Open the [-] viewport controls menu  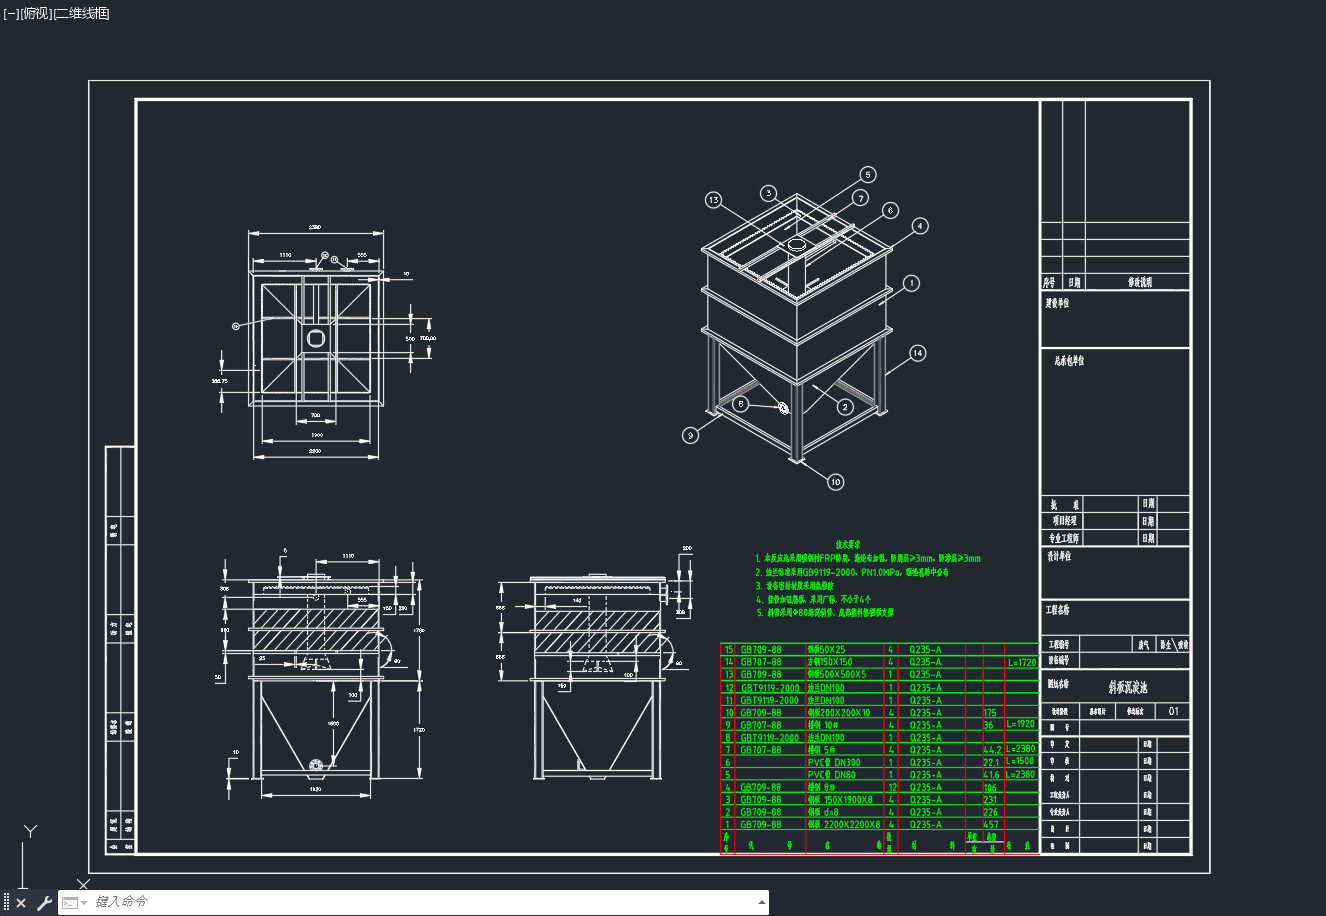pyautogui.click(x=11, y=13)
